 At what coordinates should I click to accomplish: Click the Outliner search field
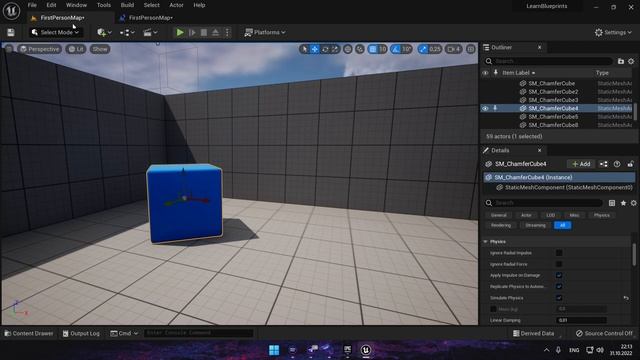549,61
